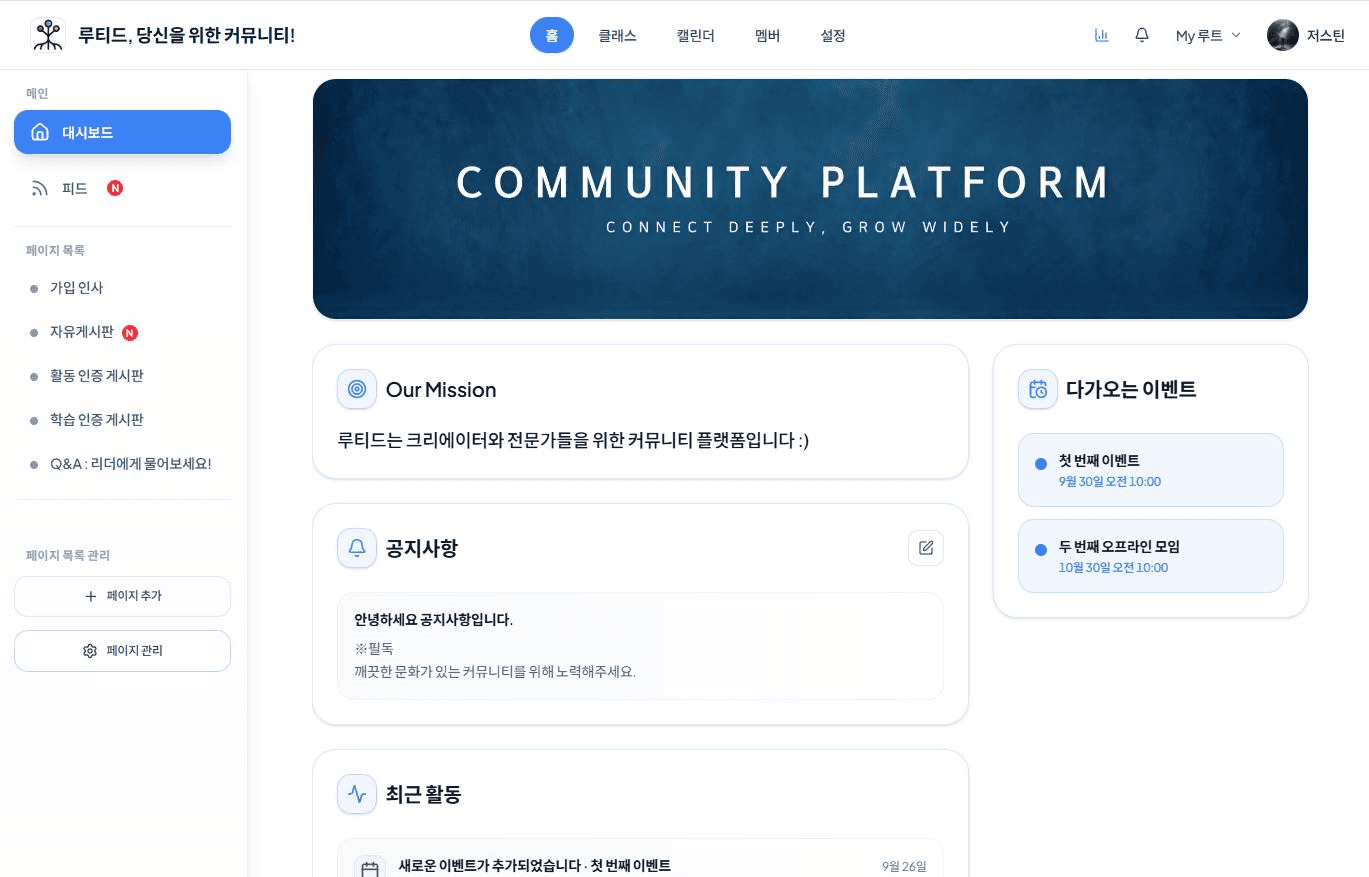Open the 첫 번째 이벤트 entry

1150,470
